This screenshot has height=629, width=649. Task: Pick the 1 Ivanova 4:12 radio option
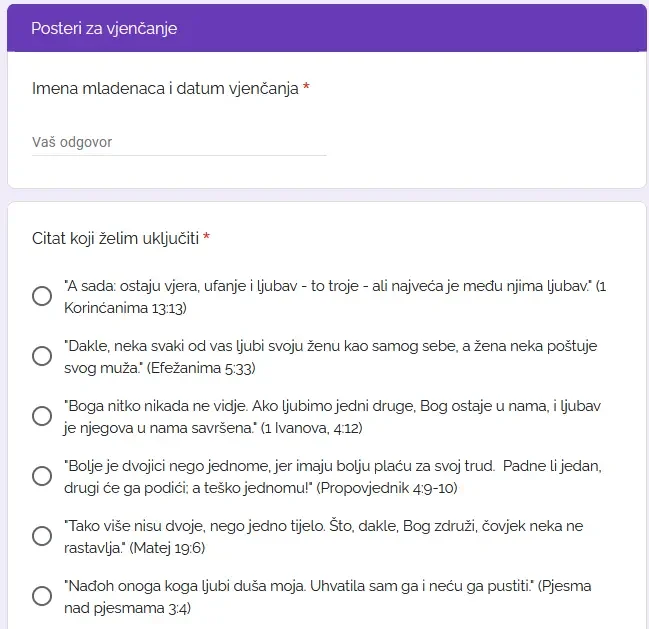pos(42,416)
